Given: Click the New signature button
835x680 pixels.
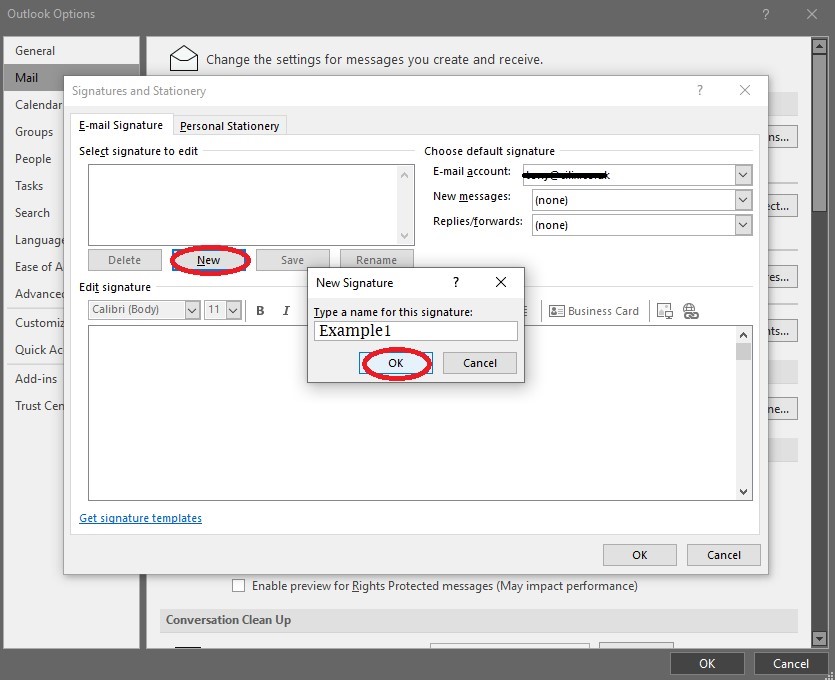Looking at the screenshot, I should tap(209, 260).
